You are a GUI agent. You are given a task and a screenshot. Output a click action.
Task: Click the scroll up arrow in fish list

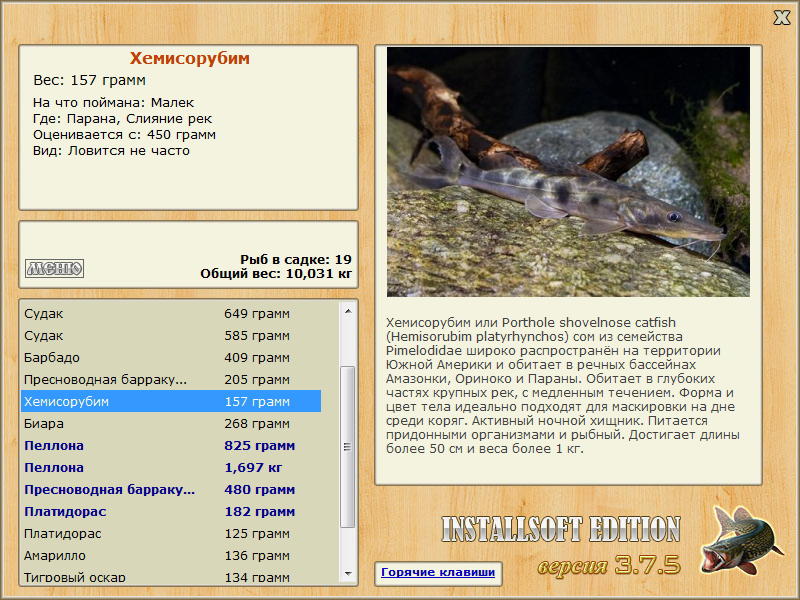348,311
